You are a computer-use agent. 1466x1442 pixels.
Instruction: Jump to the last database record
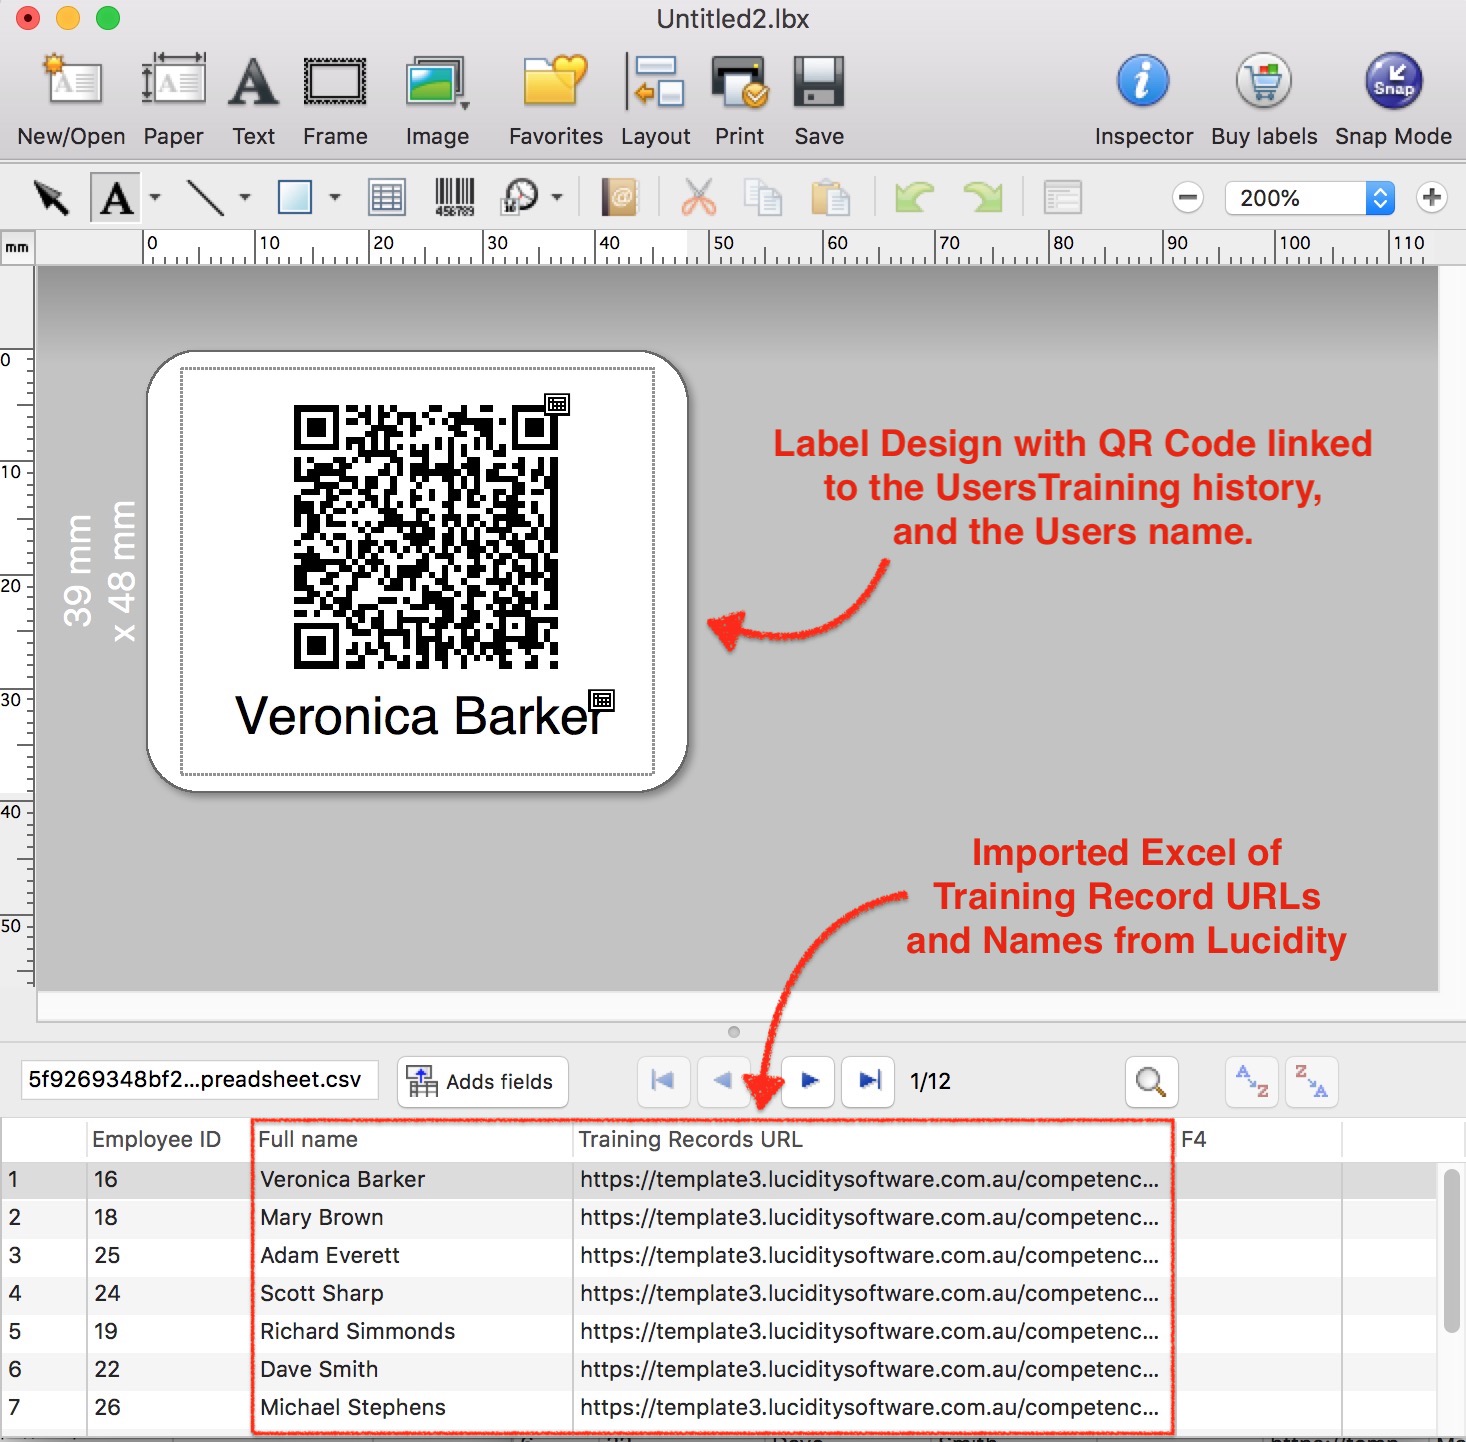click(867, 1081)
